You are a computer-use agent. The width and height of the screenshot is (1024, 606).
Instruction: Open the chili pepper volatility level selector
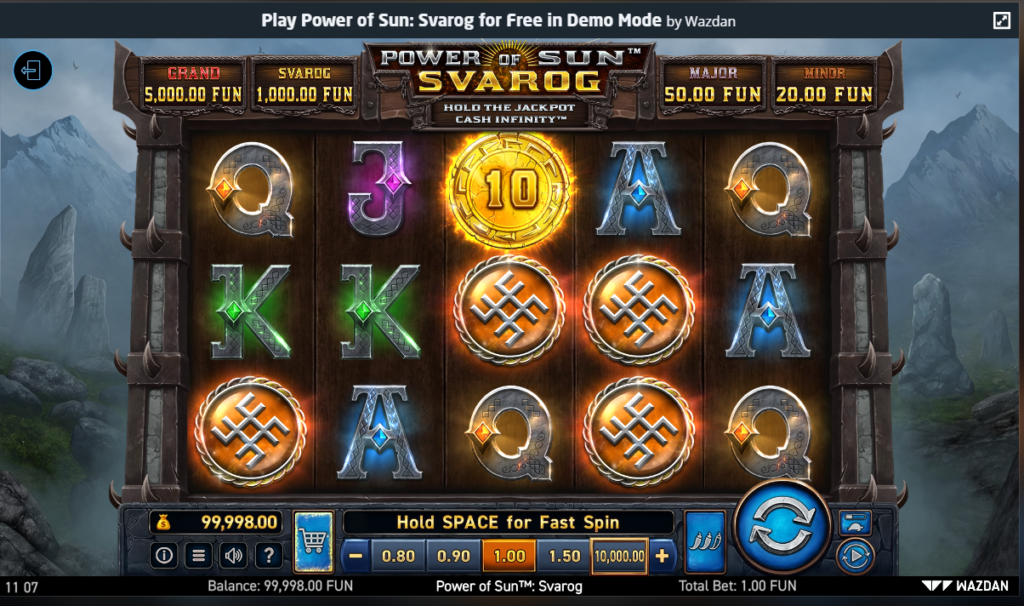click(x=705, y=541)
